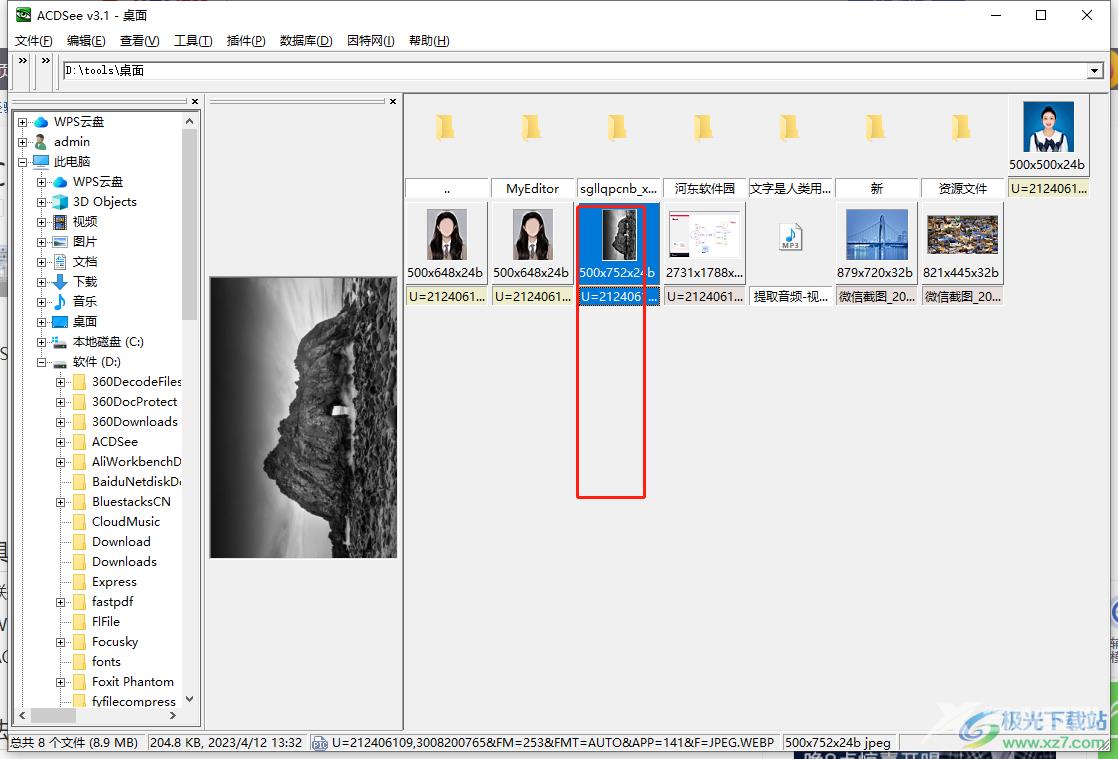This screenshot has height=759, width=1118.
Task: Select the 下载 download arrow icon
Action: (61, 282)
